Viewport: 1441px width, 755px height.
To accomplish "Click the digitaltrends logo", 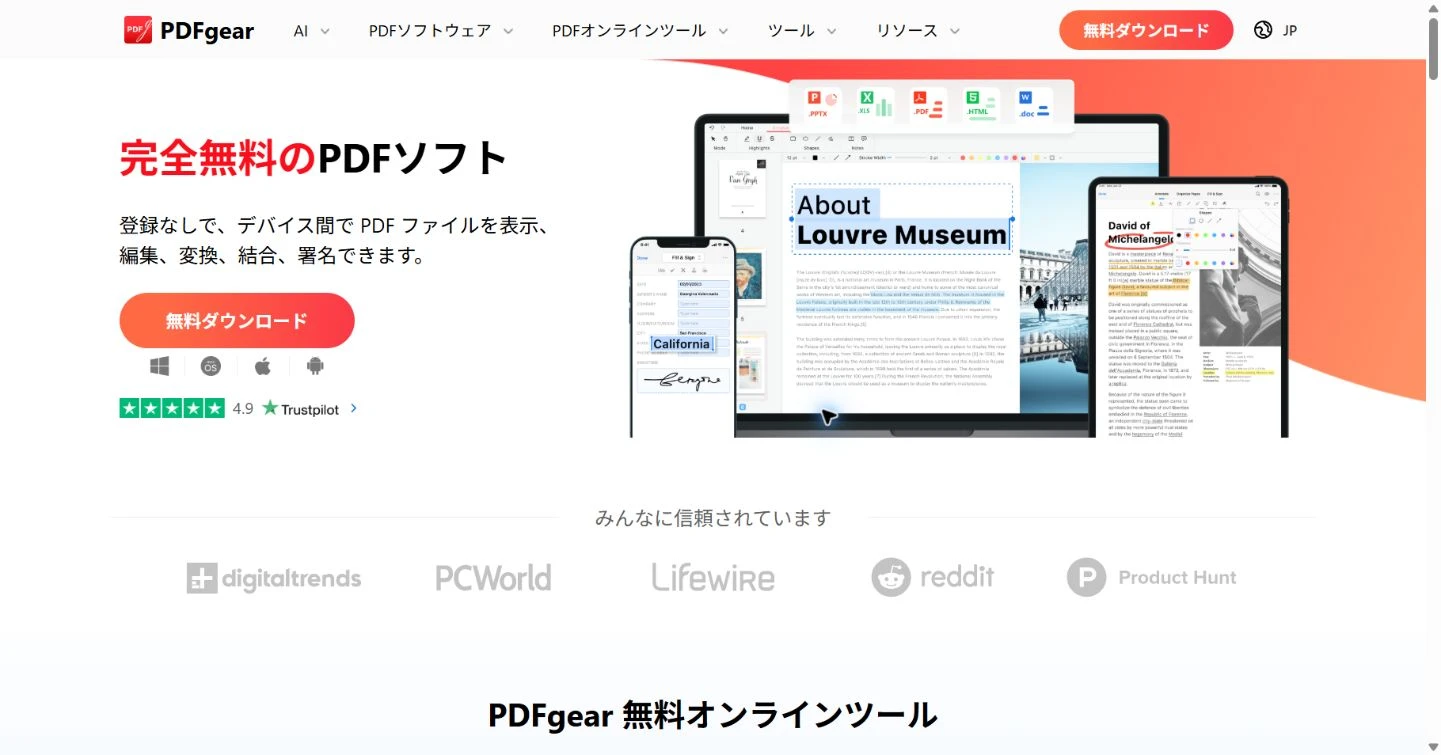I will coord(274,578).
